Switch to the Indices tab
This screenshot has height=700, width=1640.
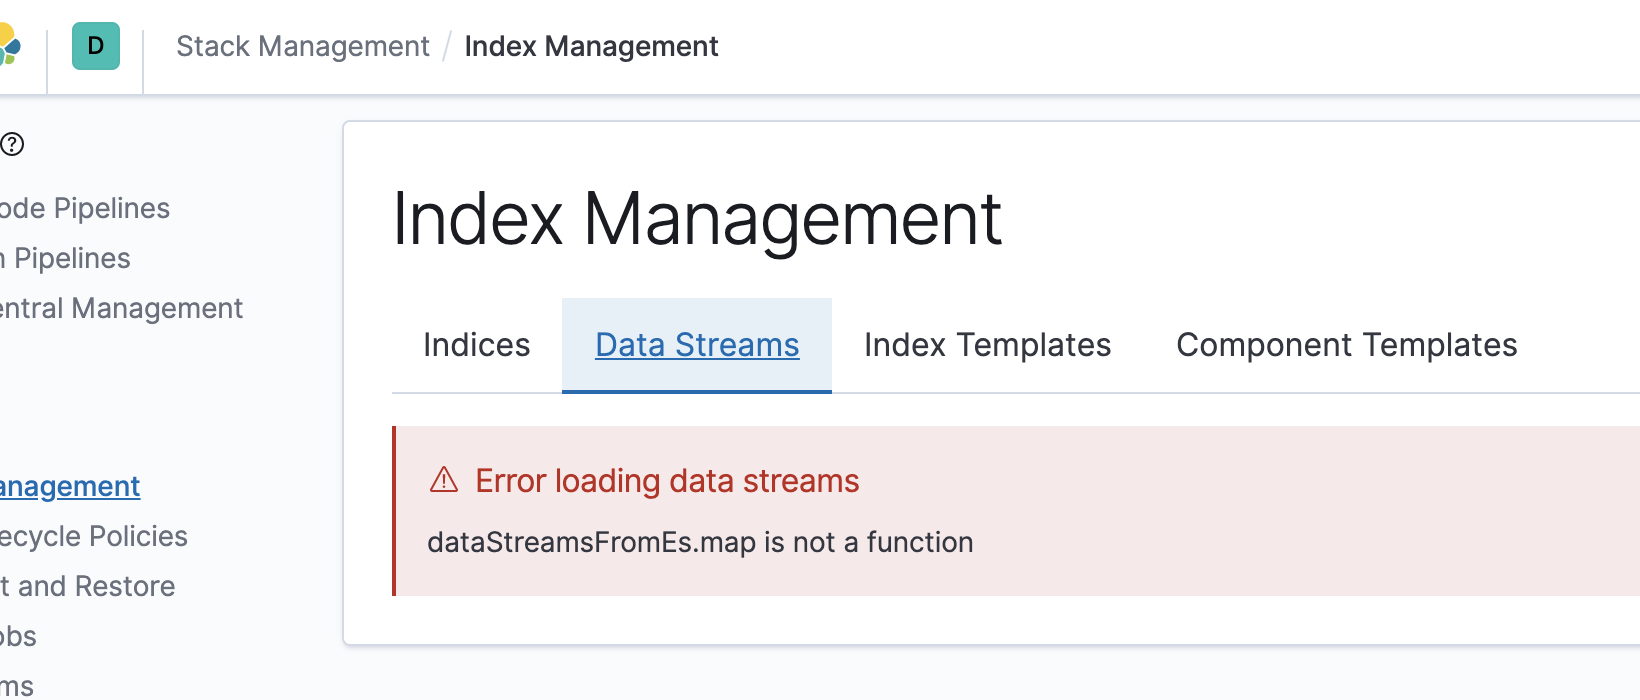click(476, 344)
